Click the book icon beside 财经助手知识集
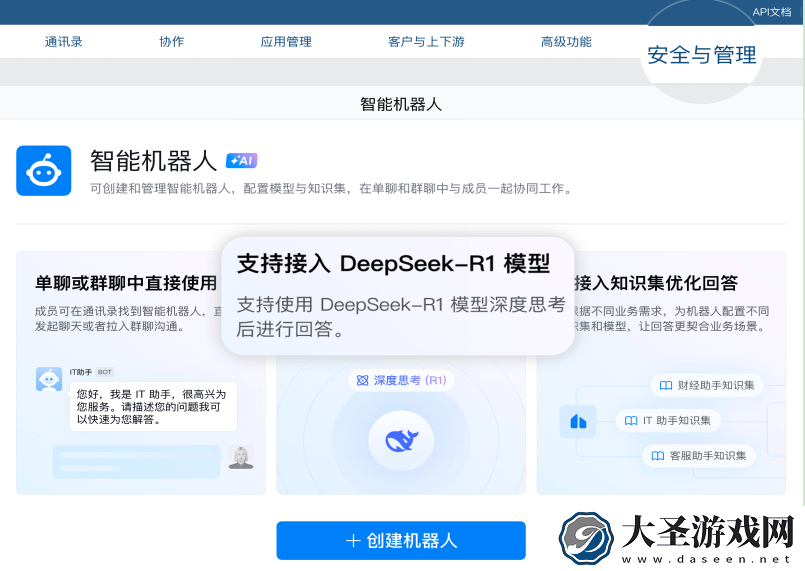This screenshot has width=805, height=571. point(666,386)
